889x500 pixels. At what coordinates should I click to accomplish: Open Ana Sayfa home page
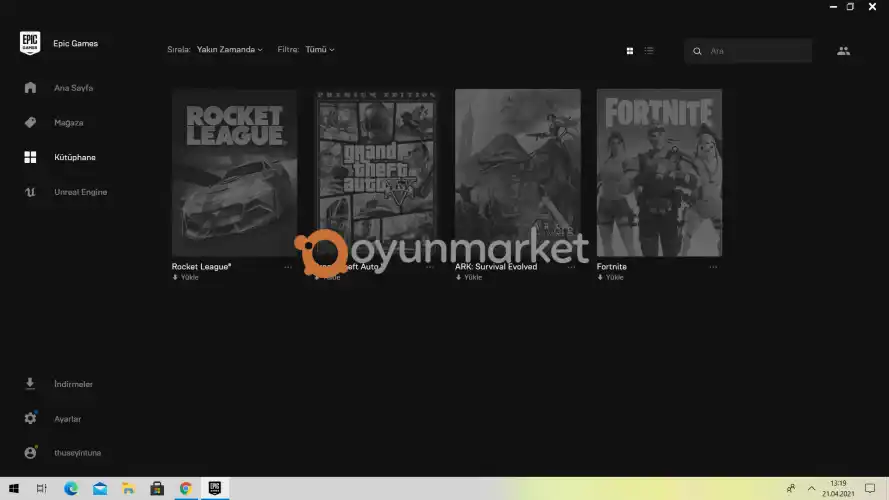[x=73, y=88]
